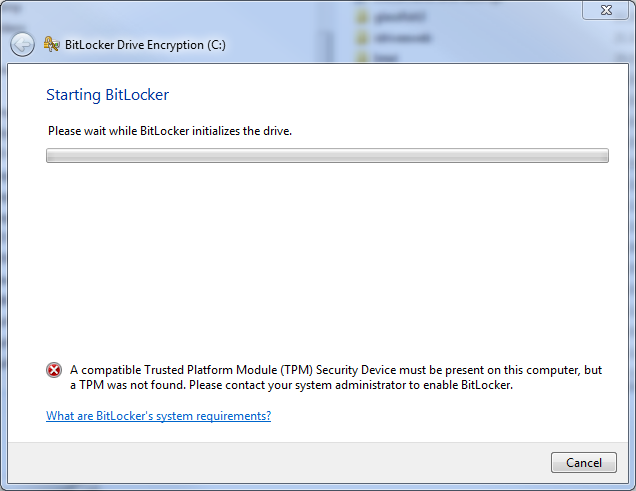Select the topmost blurred folder icon behind dialog

pos(362,17)
